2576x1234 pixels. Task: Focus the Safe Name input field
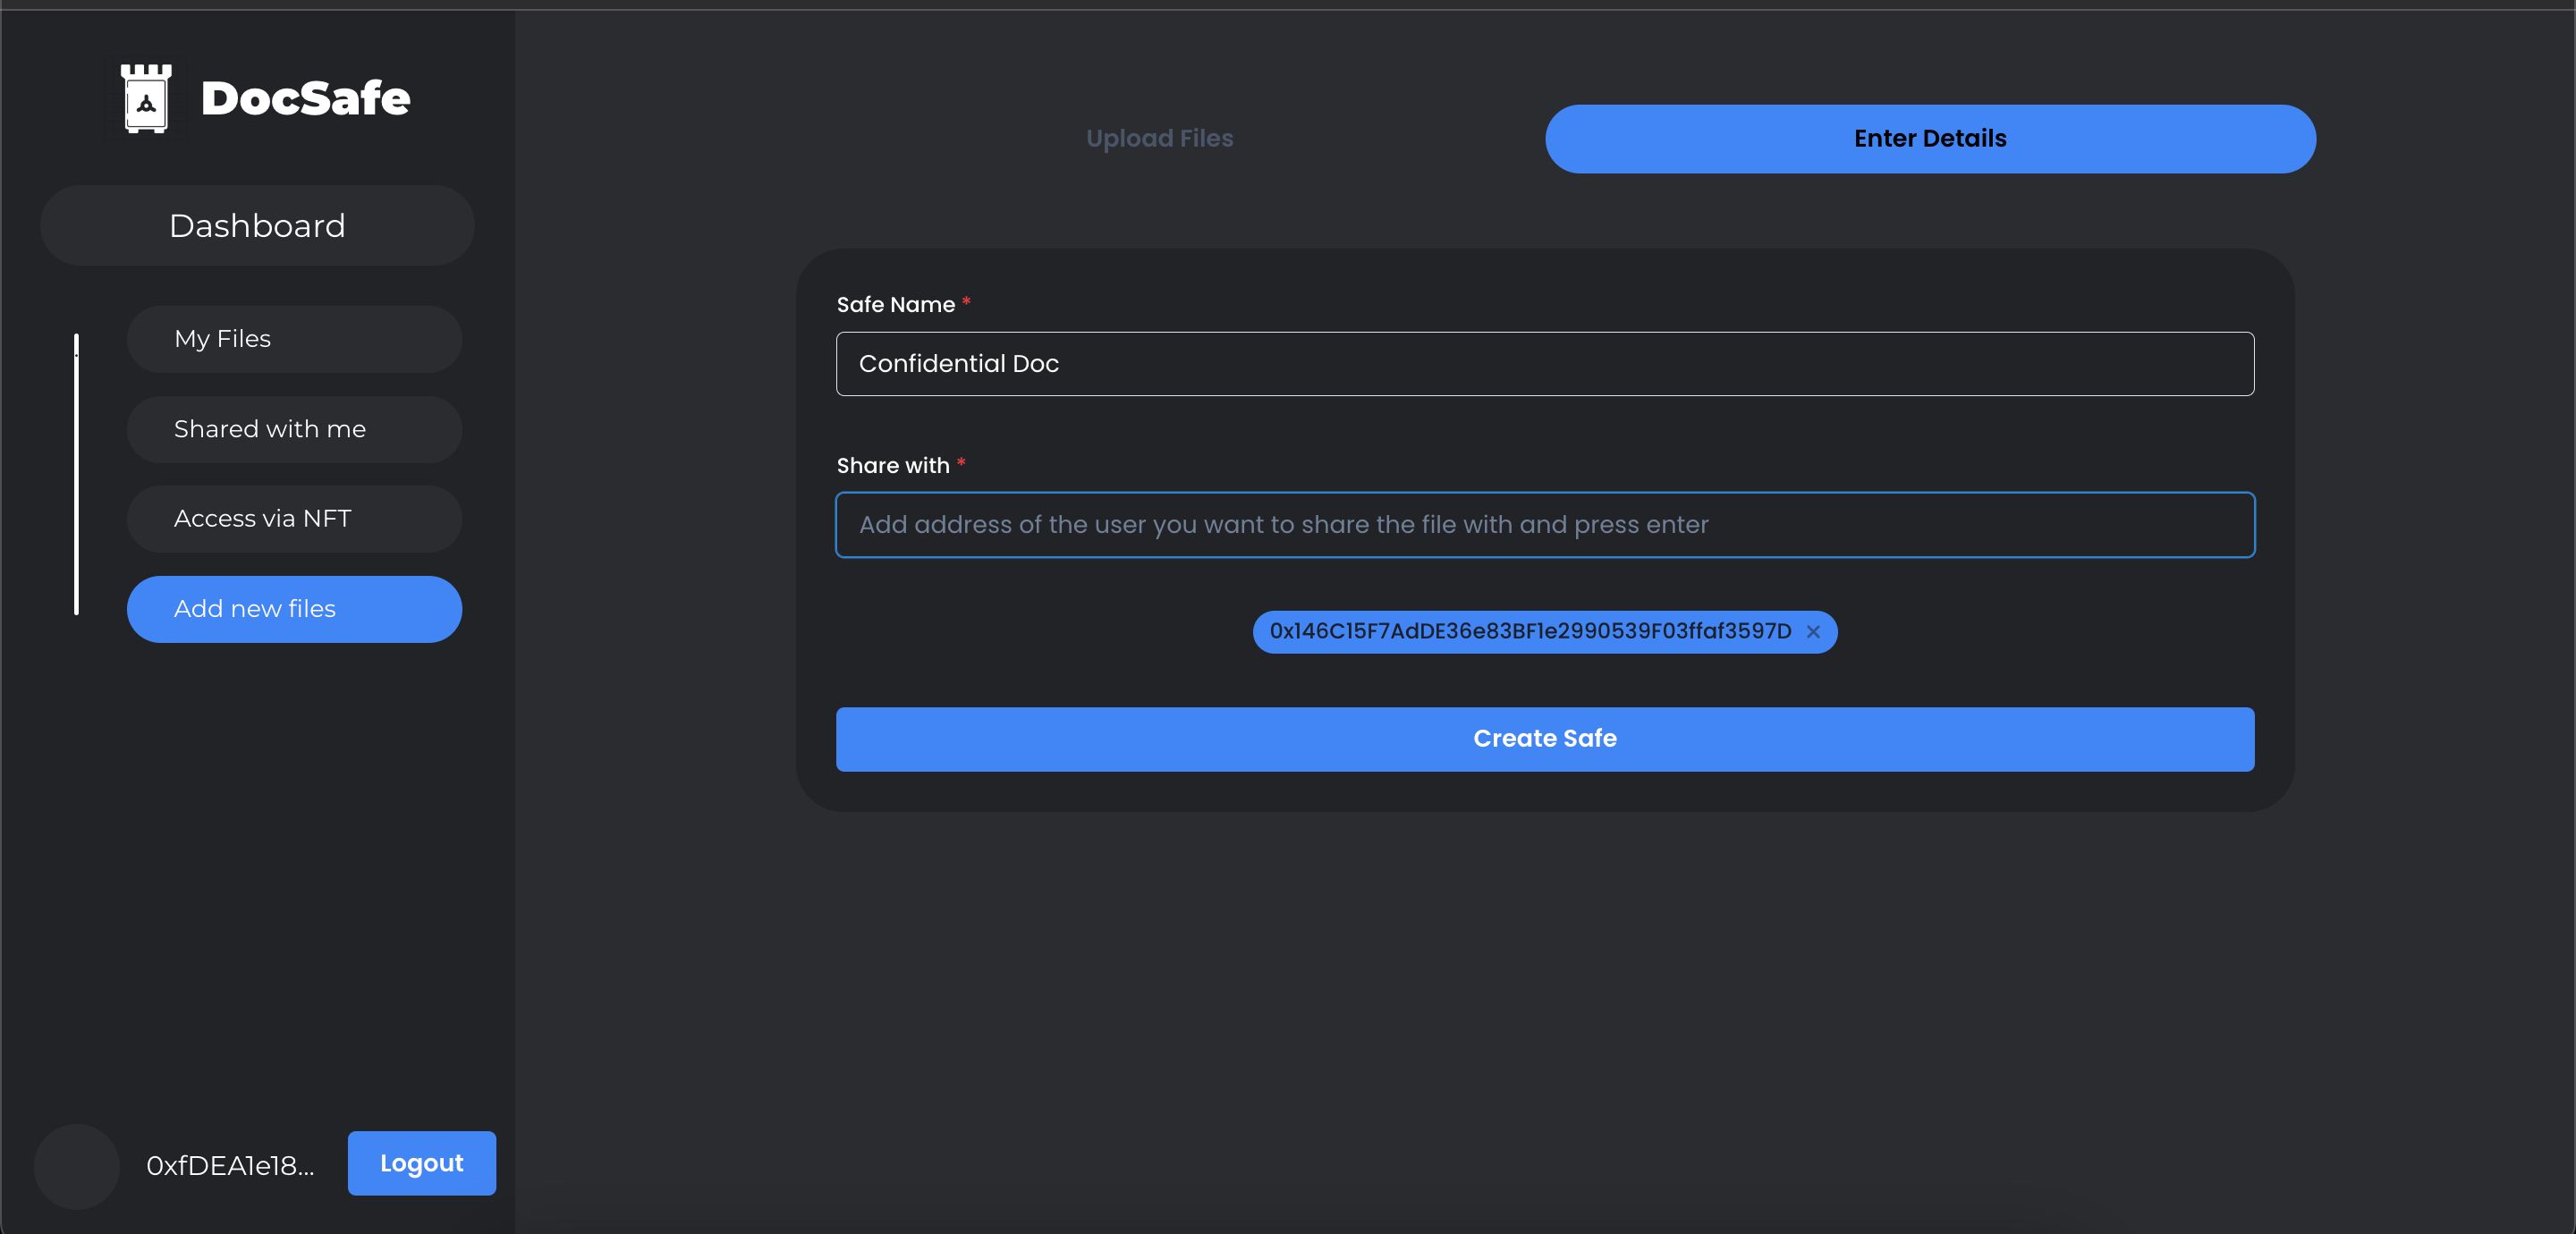click(1545, 364)
